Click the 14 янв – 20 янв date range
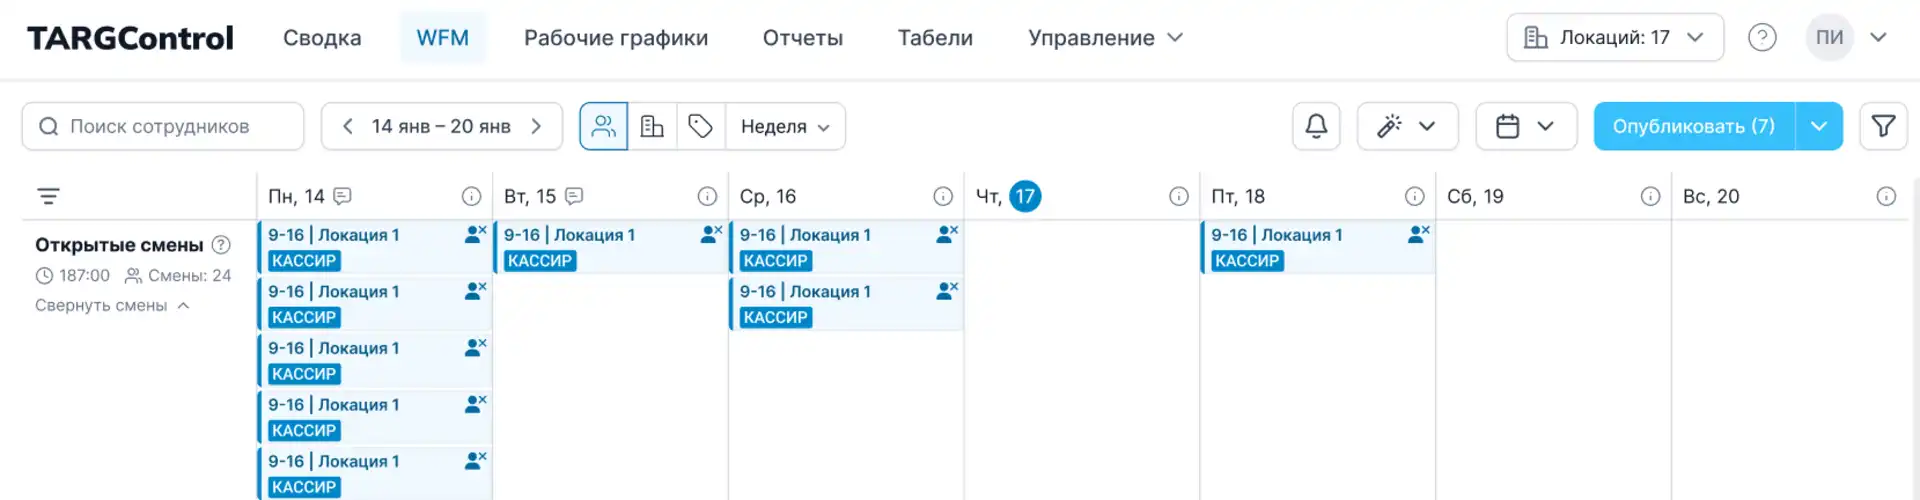Image resolution: width=1920 pixels, height=500 pixels. pyautogui.click(x=441, y=126)
